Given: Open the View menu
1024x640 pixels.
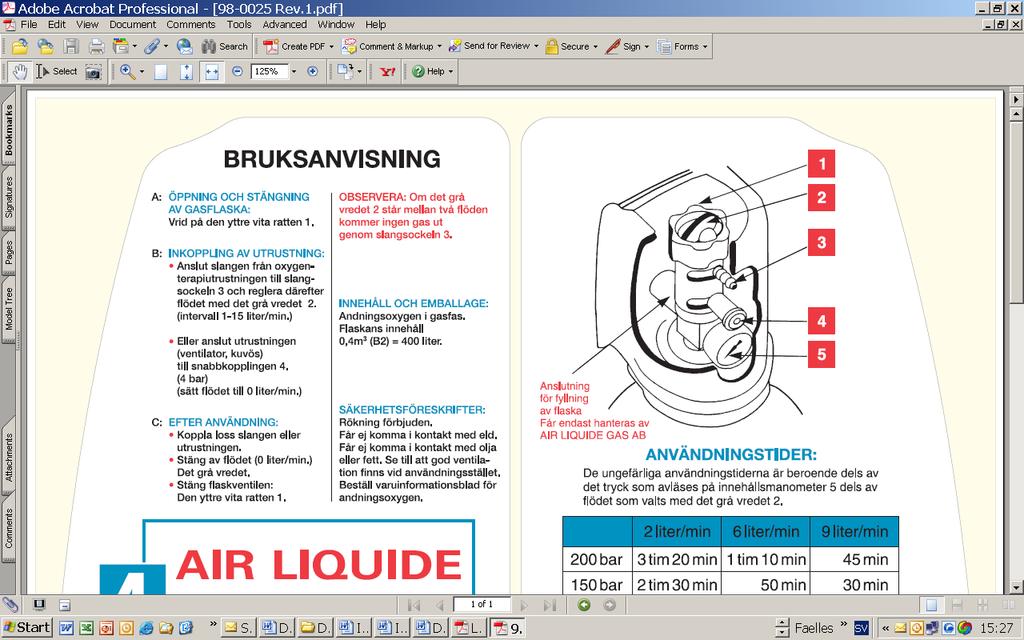Looking at the screenshot, I should click(87, 25).
